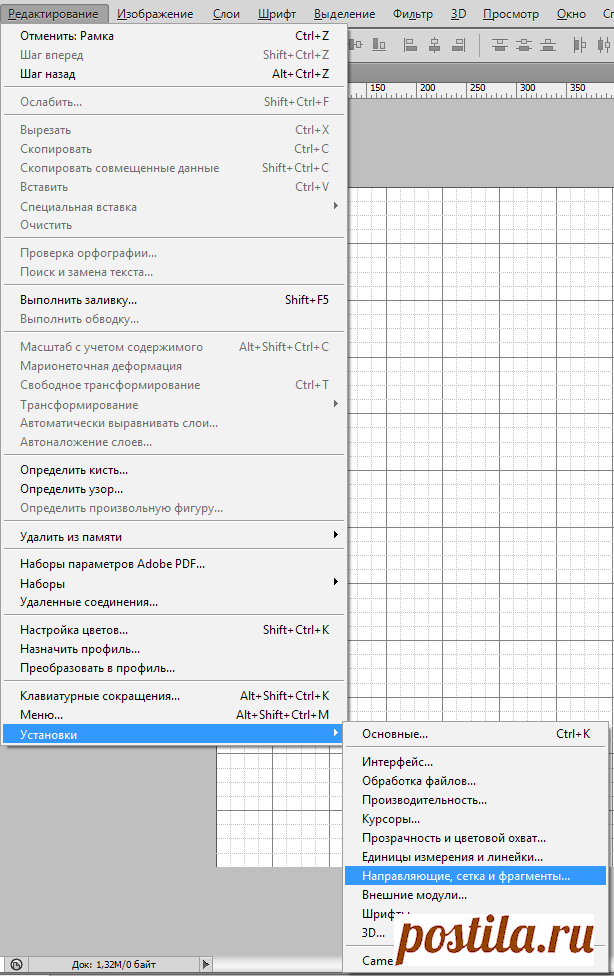Click the circular status icon in bottom bar
This screenshot has width=614, height=976.
click(x=17, y=964)
